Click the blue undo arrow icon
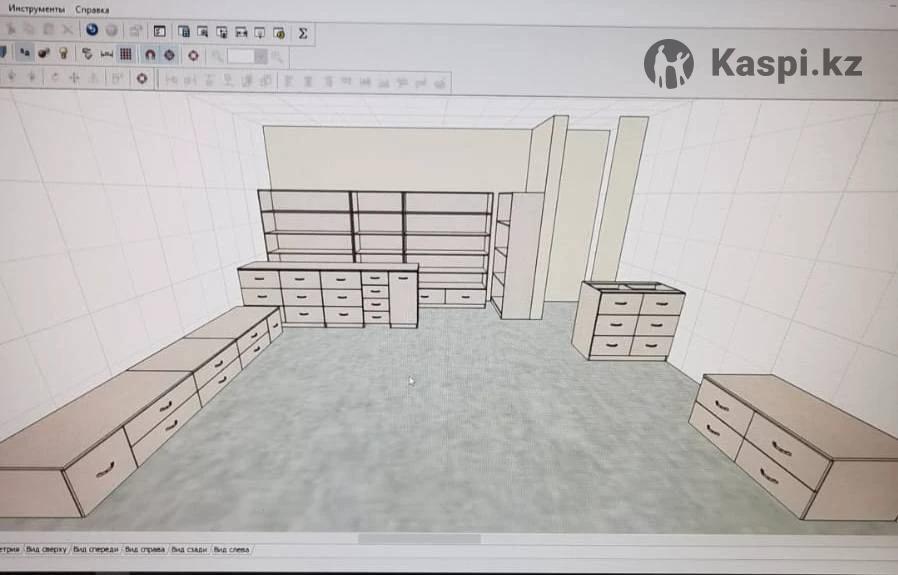Viewport: 898px width, 575px height. 92,31
